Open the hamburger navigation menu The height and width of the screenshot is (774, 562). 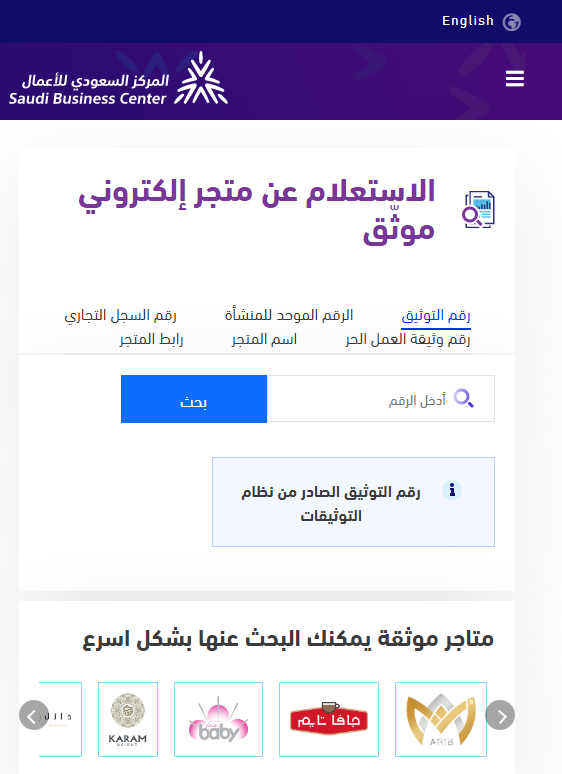coord(515,78)
